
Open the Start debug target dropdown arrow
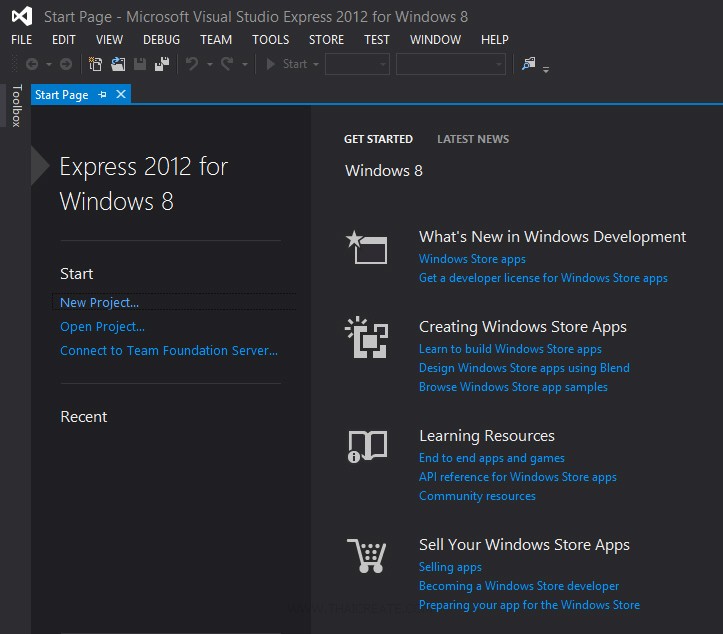[316, 65]
